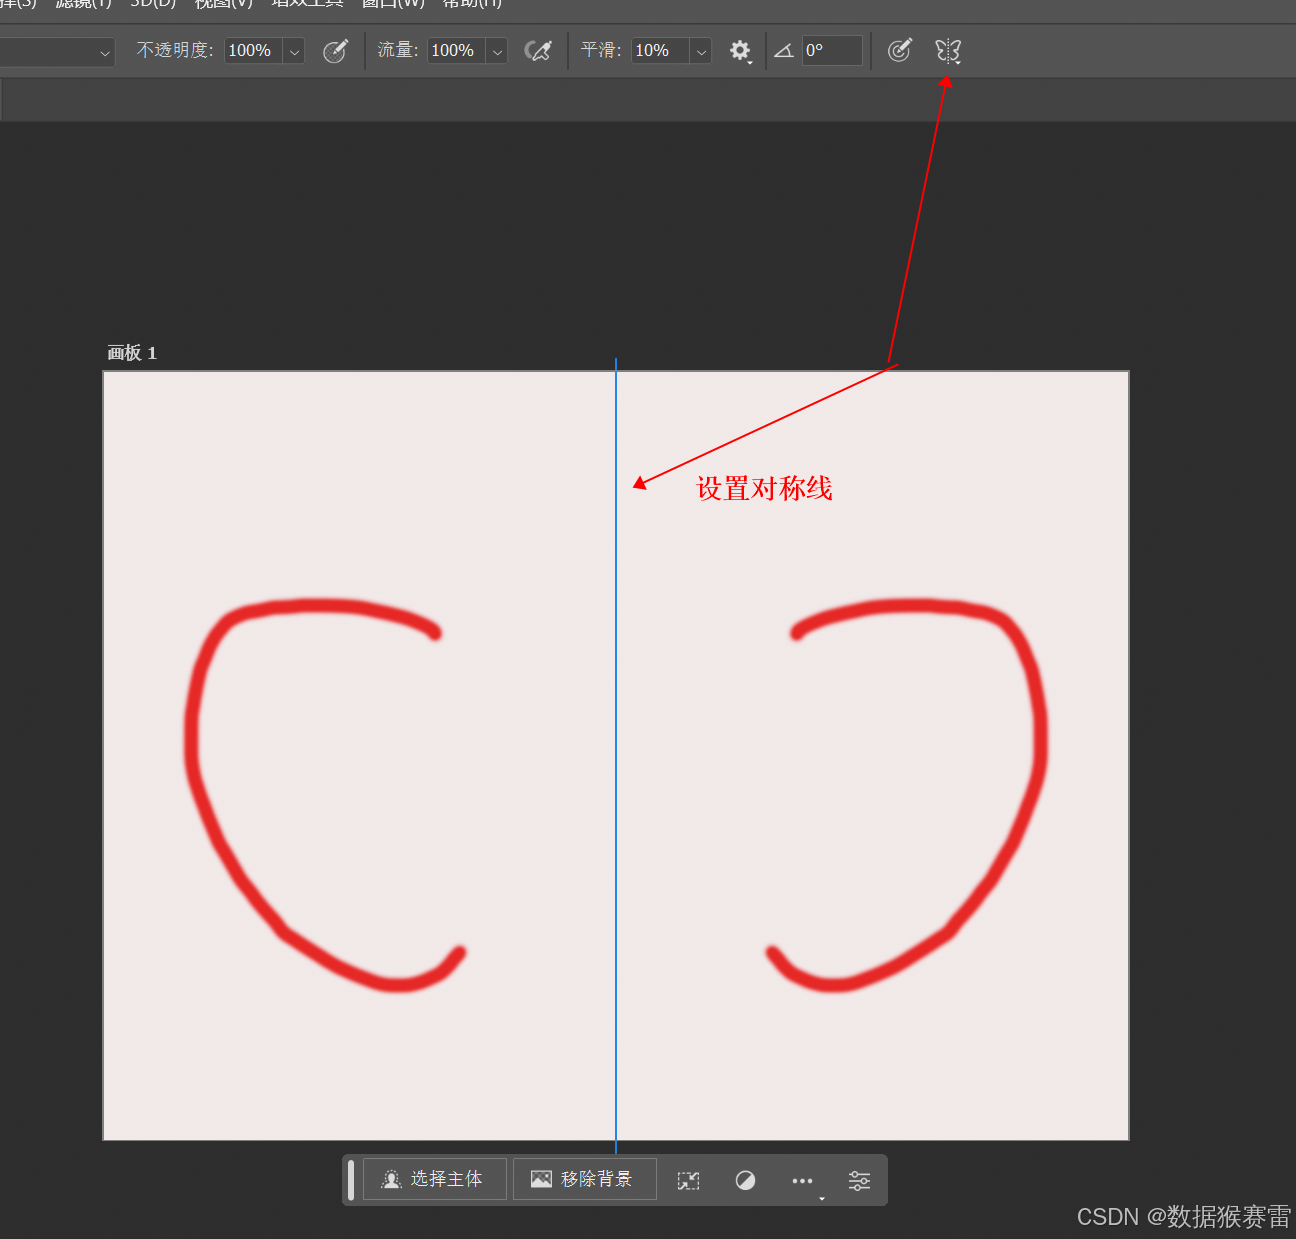Click the smoothing 10% value field
This screenshot has height=1239, width=1296.
coord(660,51)
